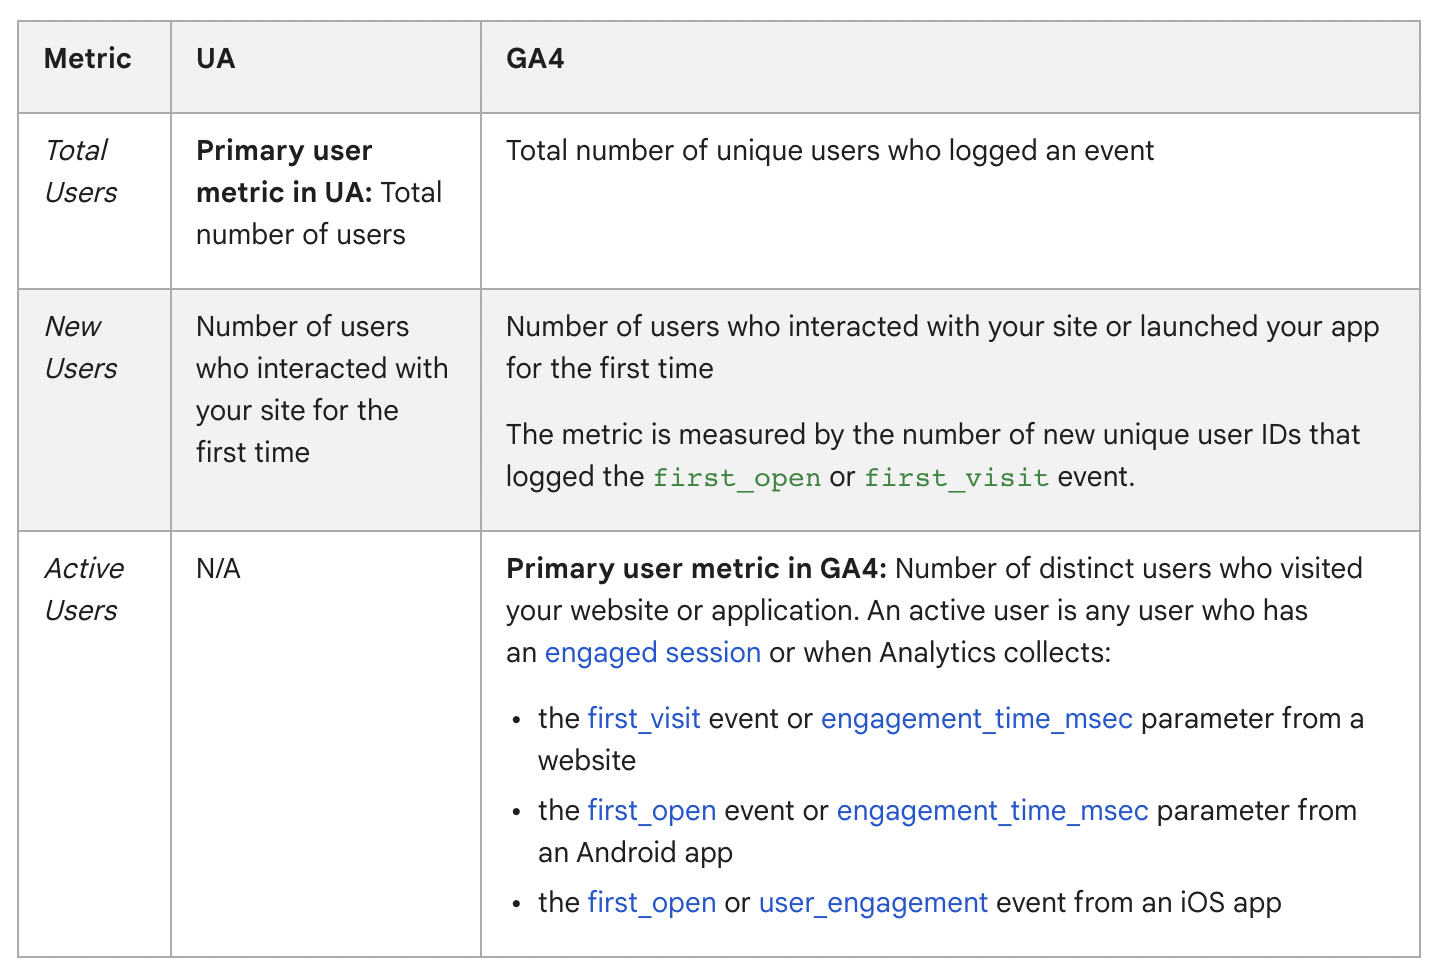This screenshot has height=978, width=1440.
Task: Select UA 'Number of users who interacted' cell
Action: click(x=325, y=410)
